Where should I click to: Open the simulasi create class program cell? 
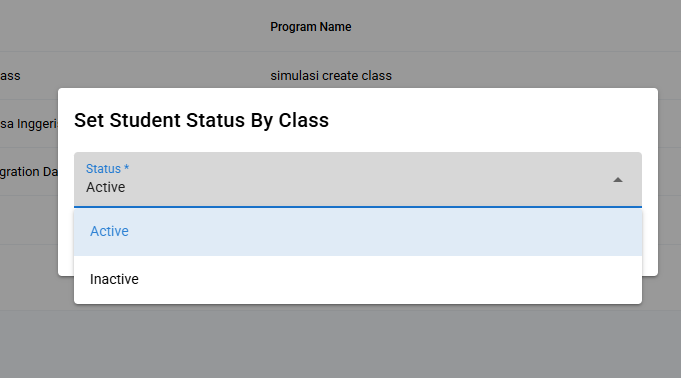point(331,76)
